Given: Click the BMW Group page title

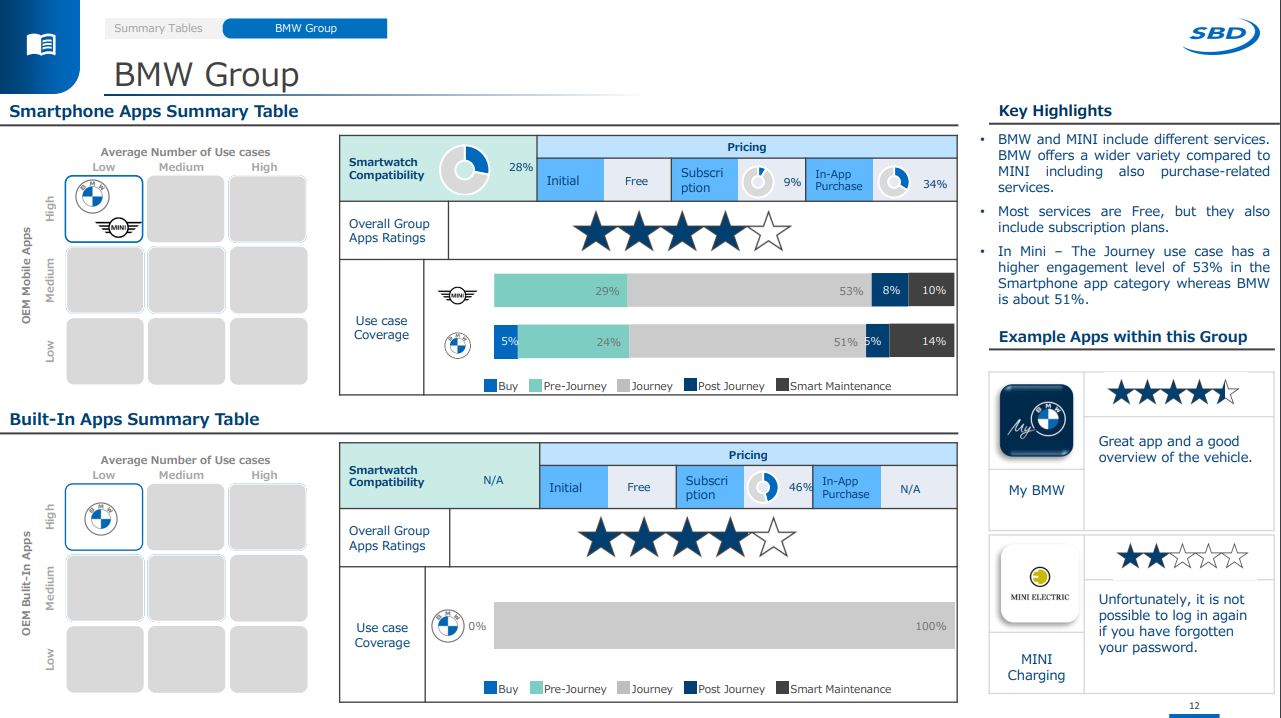Looking at the screenshot, I should (206, 74).
